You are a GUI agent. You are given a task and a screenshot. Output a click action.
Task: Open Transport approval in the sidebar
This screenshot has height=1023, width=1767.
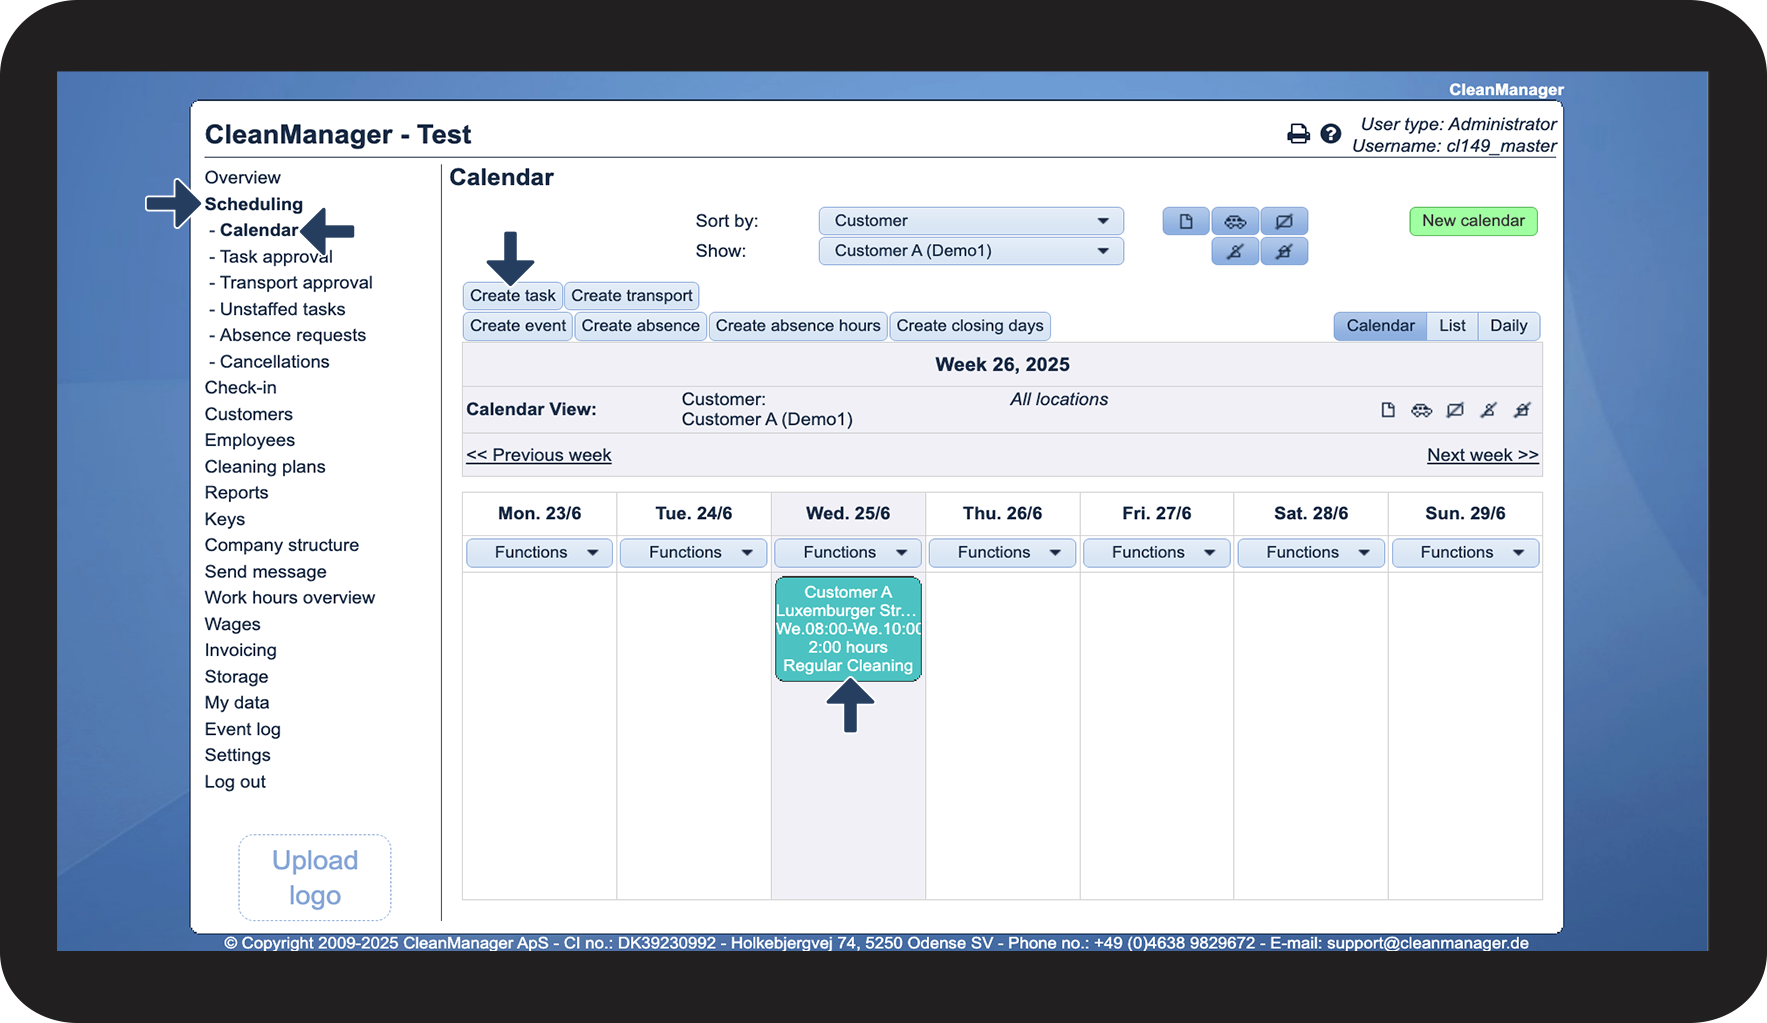[296, 283]
